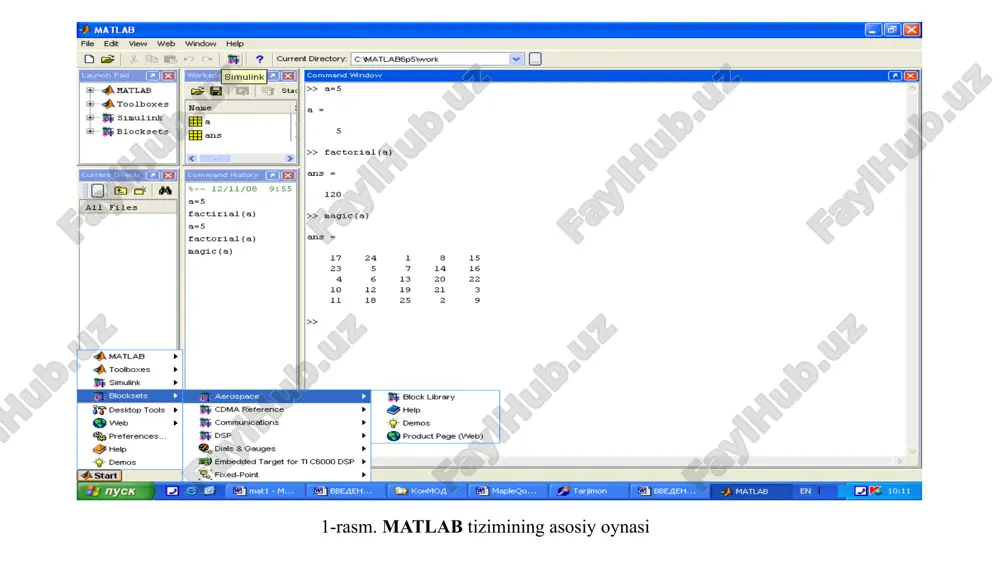Viewport: 1000px width, 562px height.
Task: Select Toolboxes item in Launch Pad tree
Action: pyautogui.click(x=142, y=104)
